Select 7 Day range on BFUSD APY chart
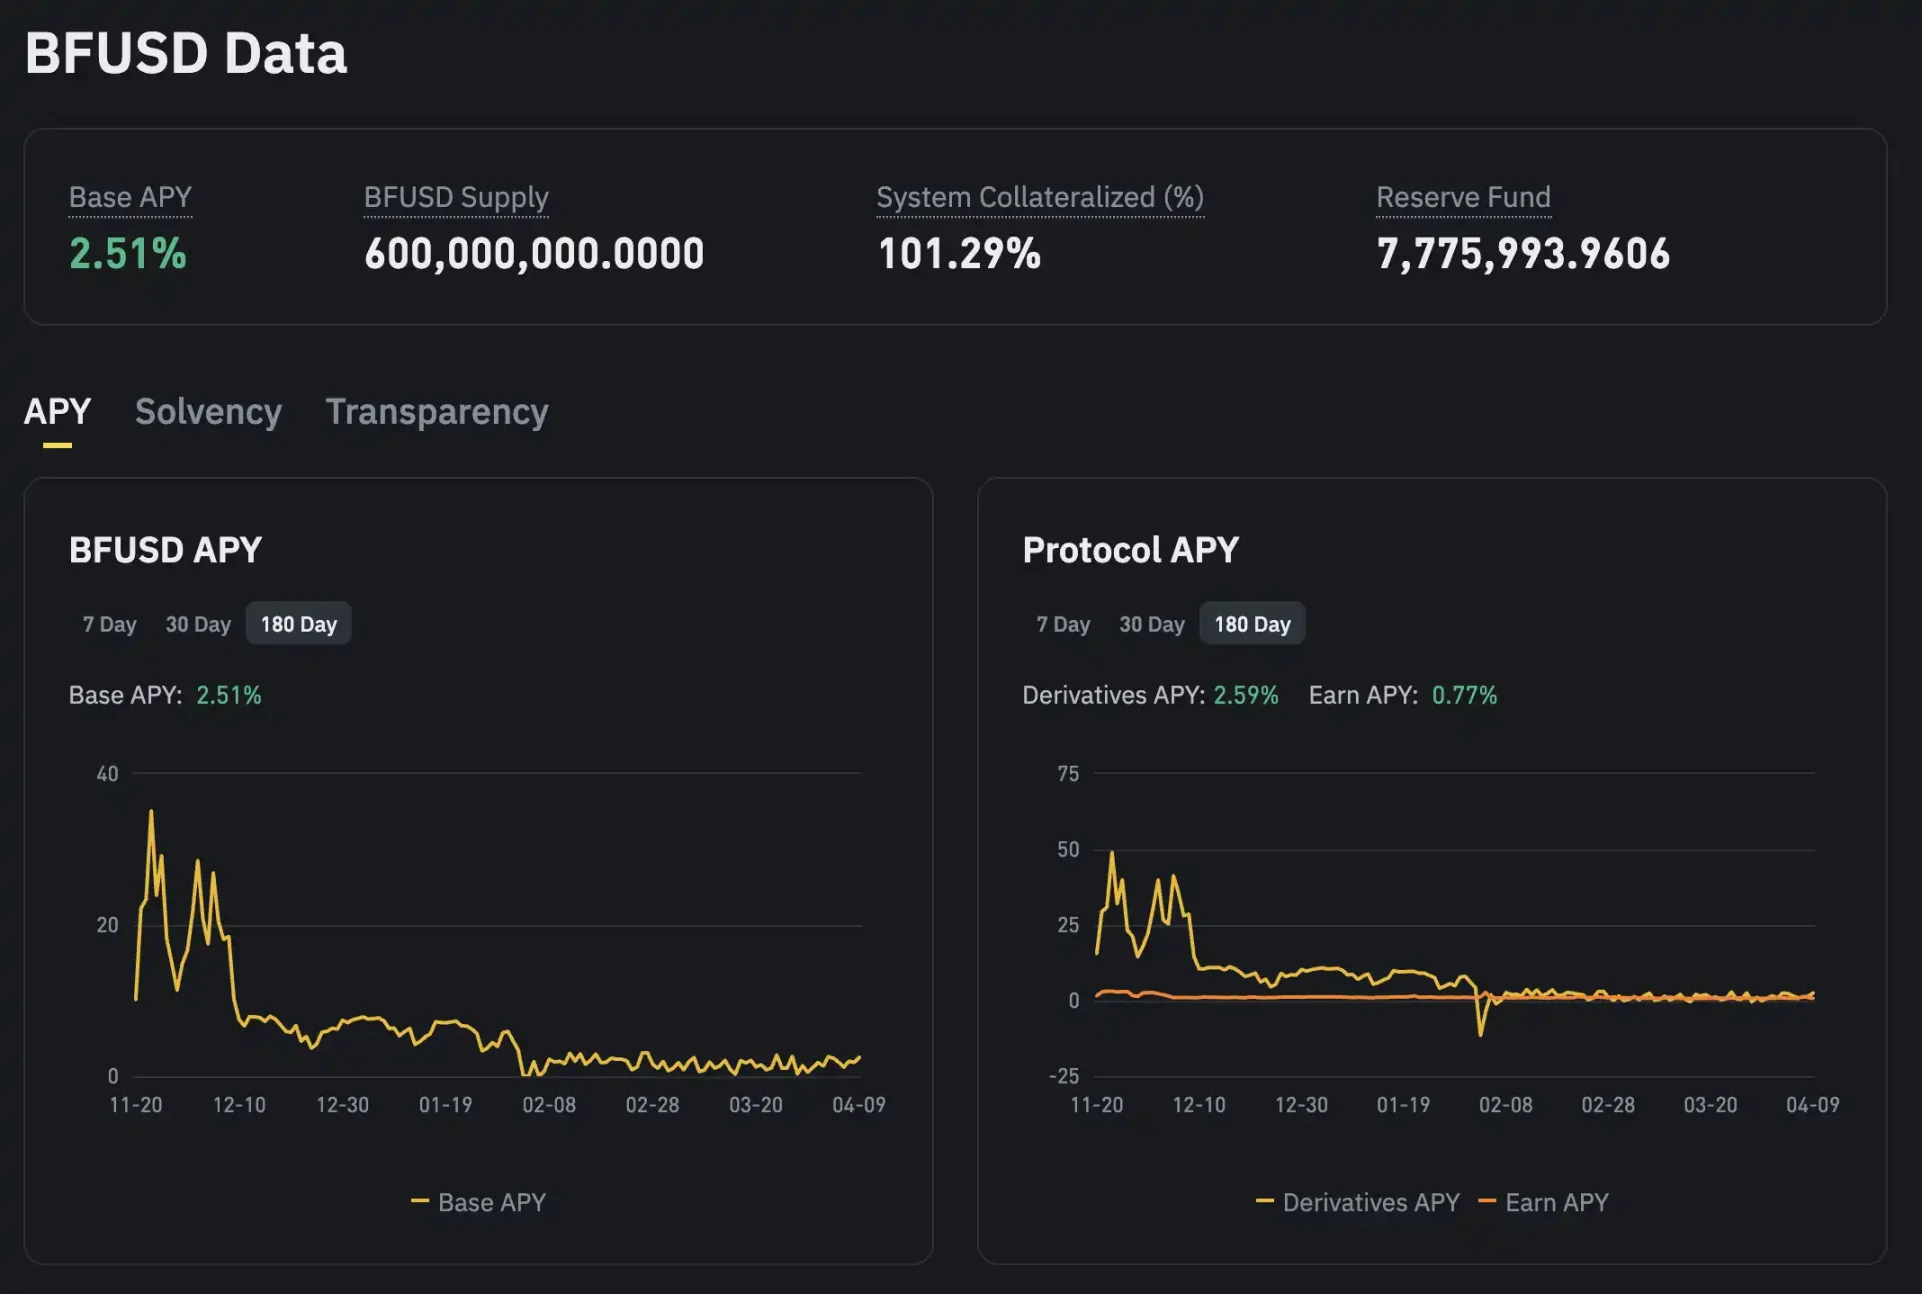The image size is (1922, 1294). click(x=108, y=623)
